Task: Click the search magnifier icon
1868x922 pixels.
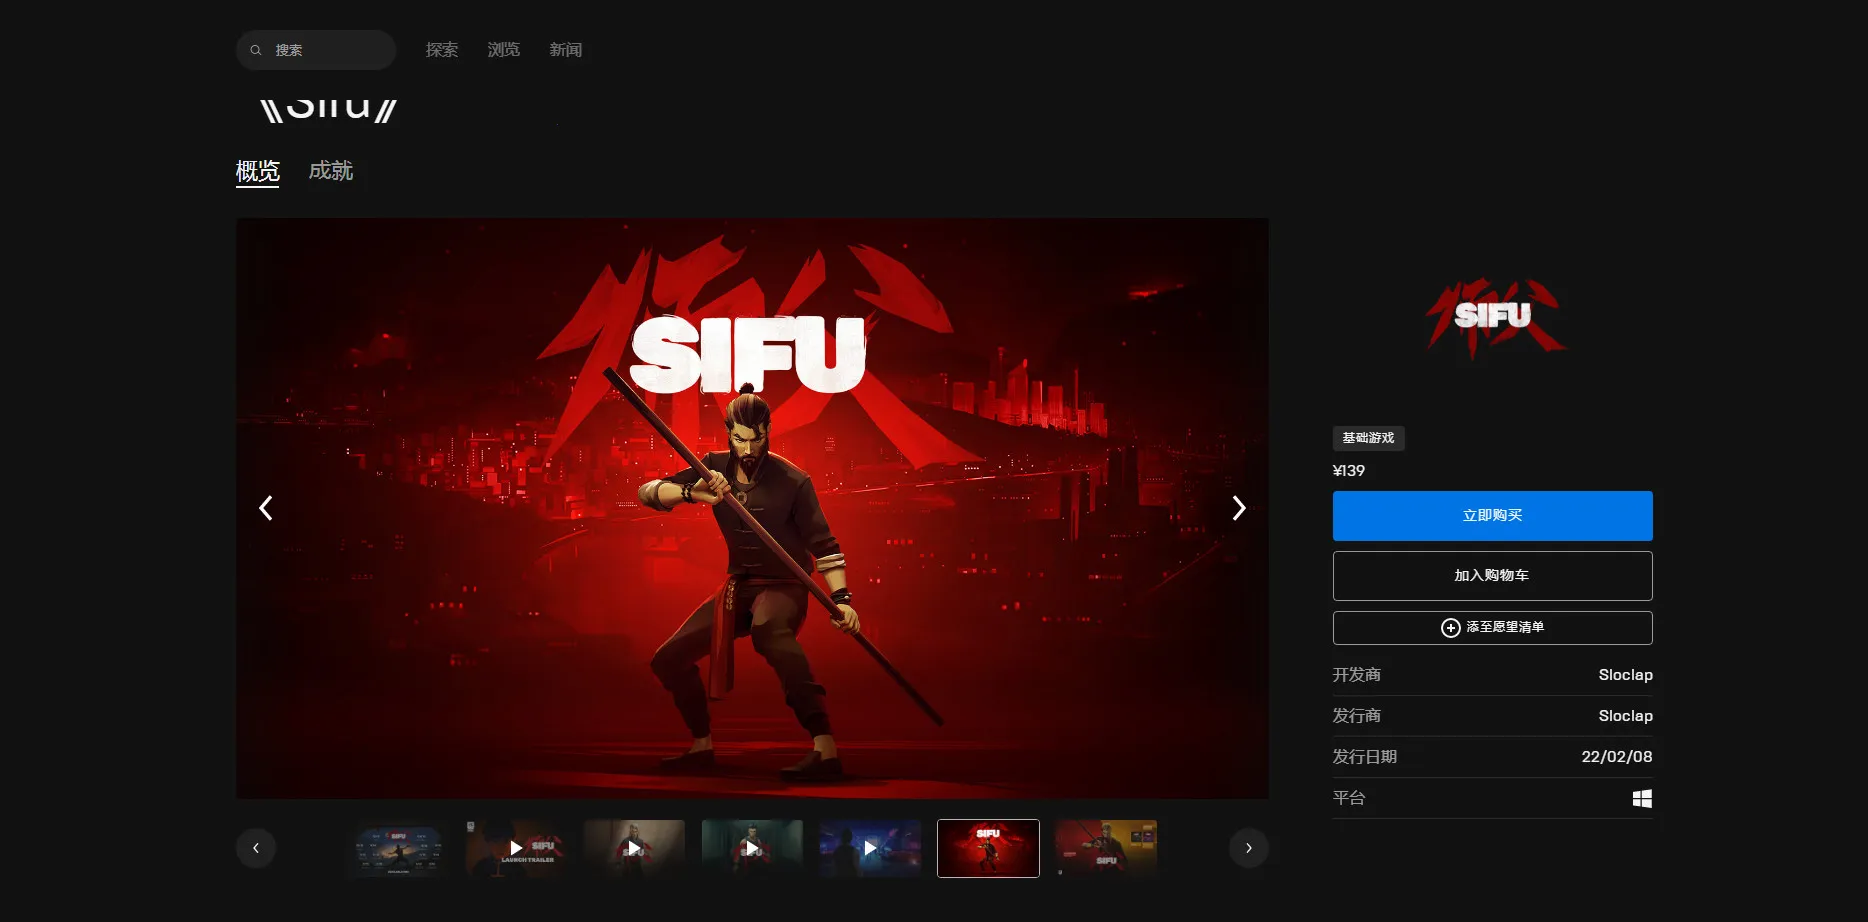Action: (x=256, y=50)
